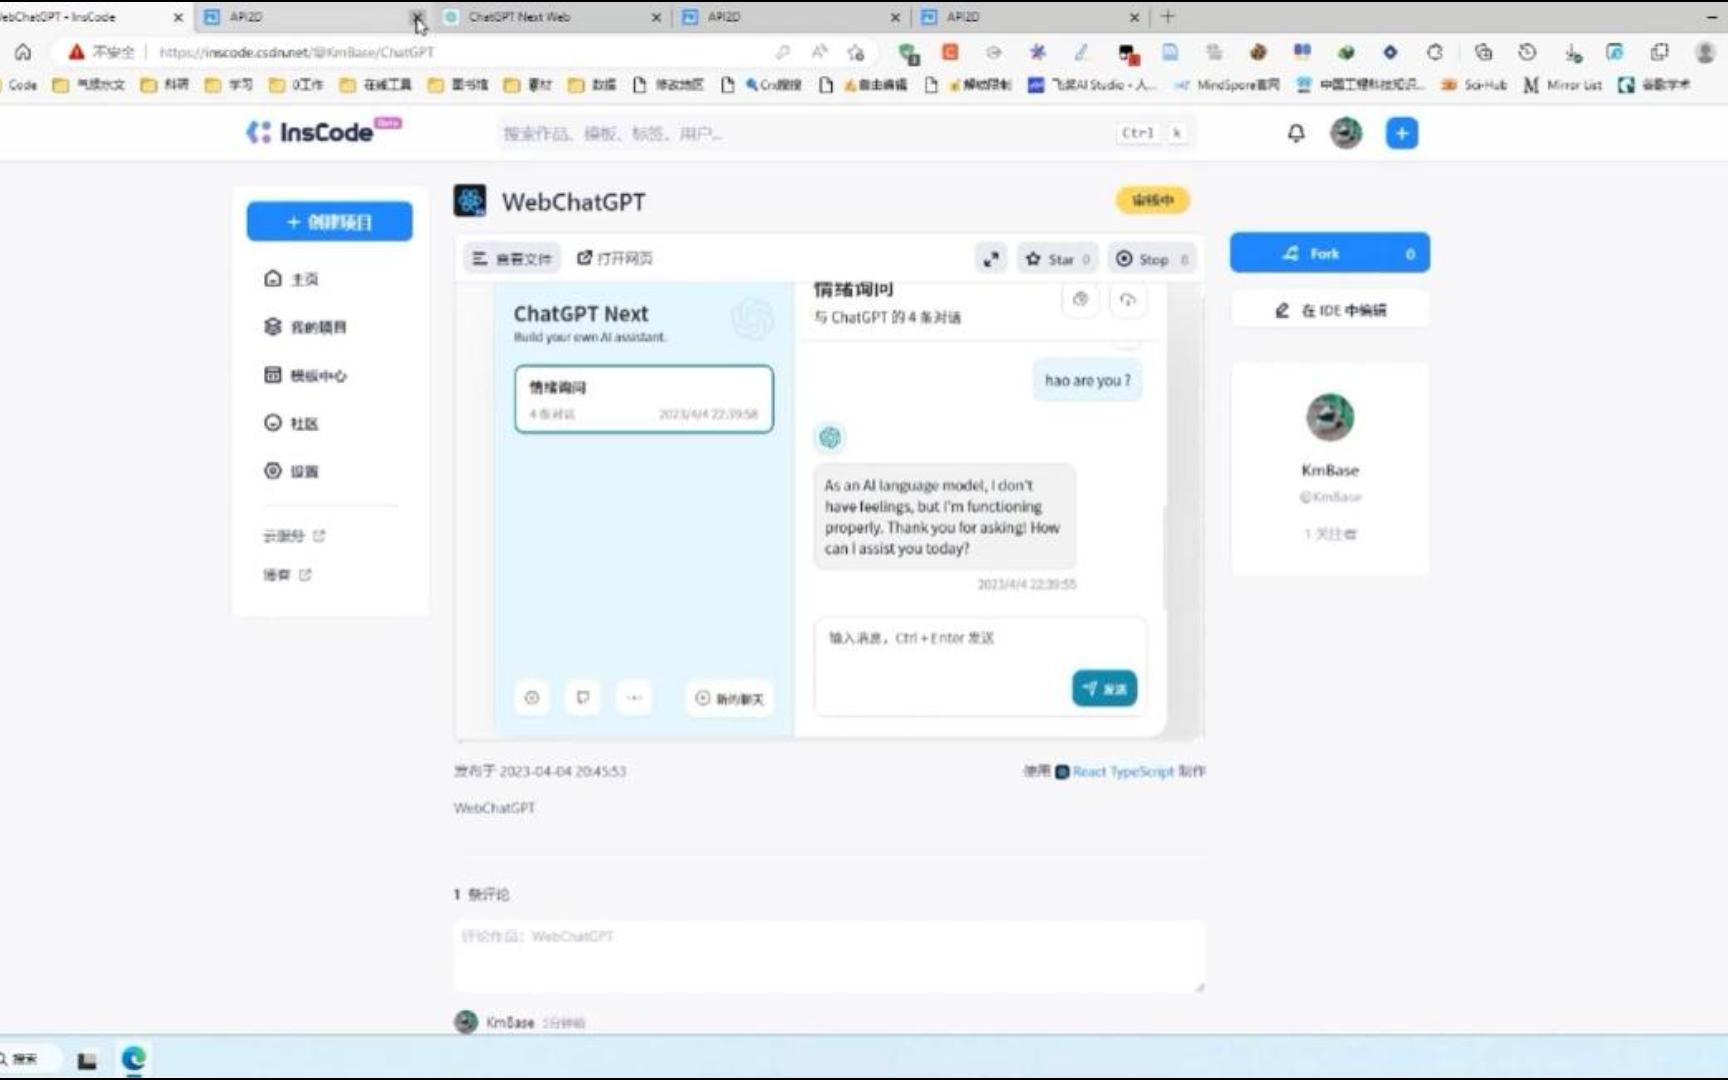Go to the home item in sidebar
Screen dimensions: 1728x1080
point(291,279)
